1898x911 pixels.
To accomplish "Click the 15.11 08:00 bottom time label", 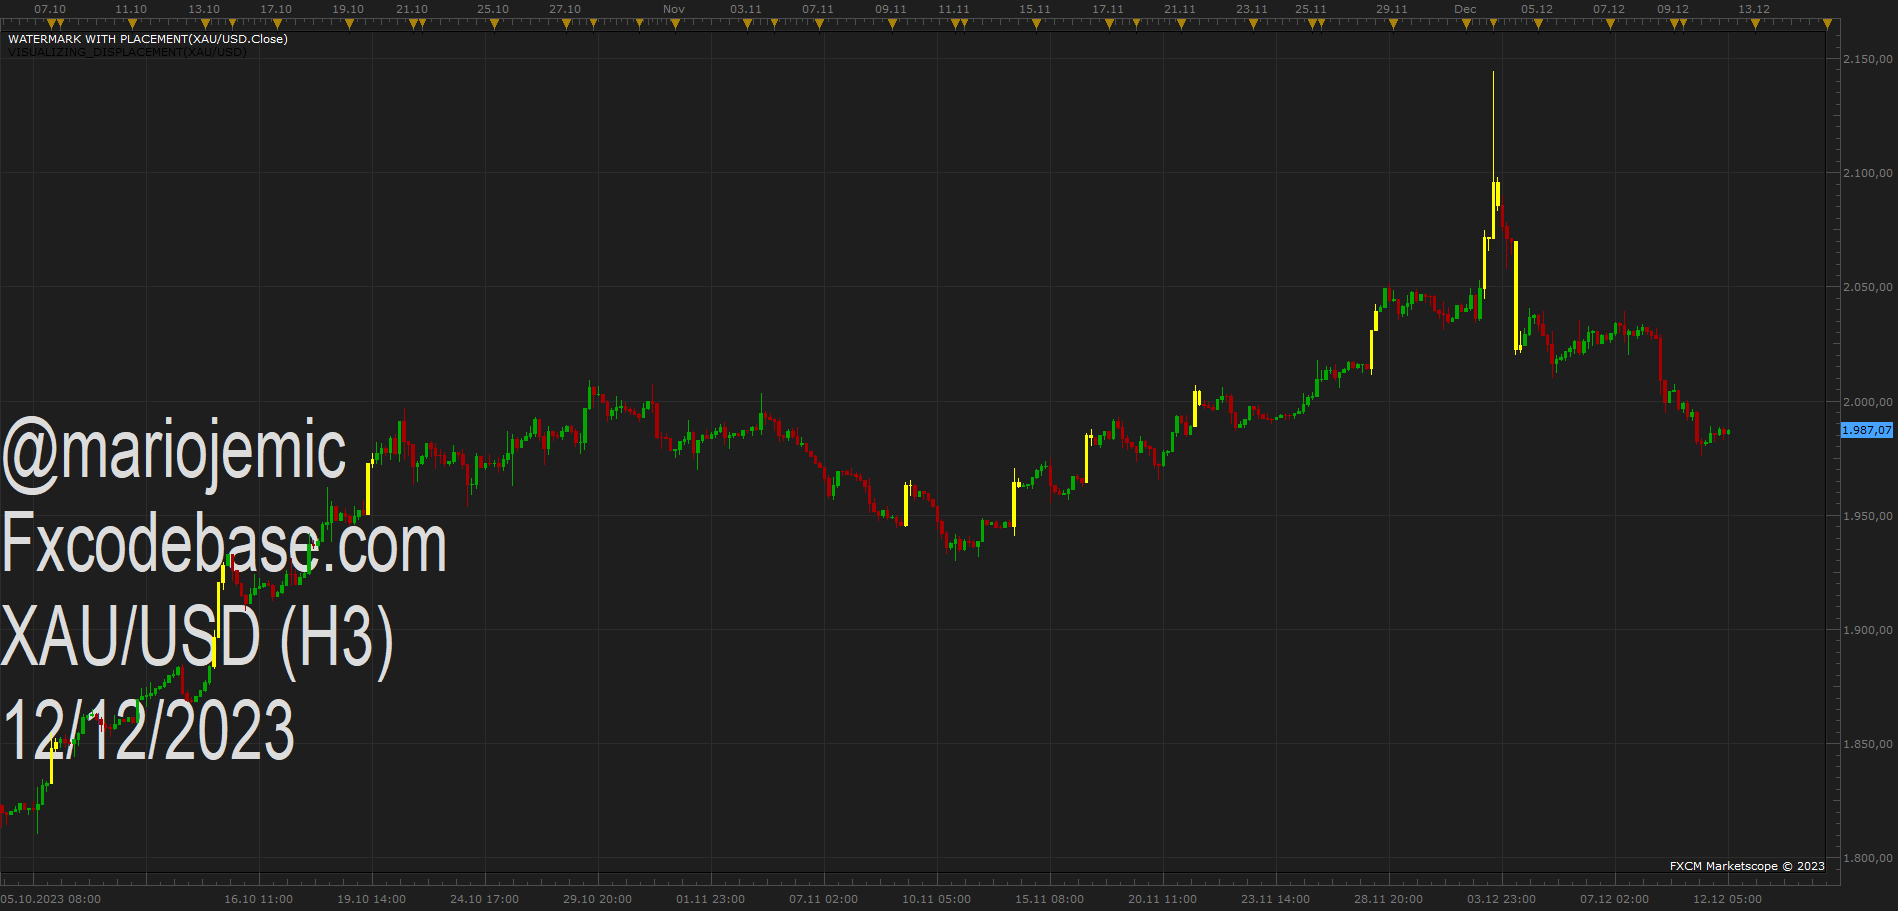I will click(1049, 899).
